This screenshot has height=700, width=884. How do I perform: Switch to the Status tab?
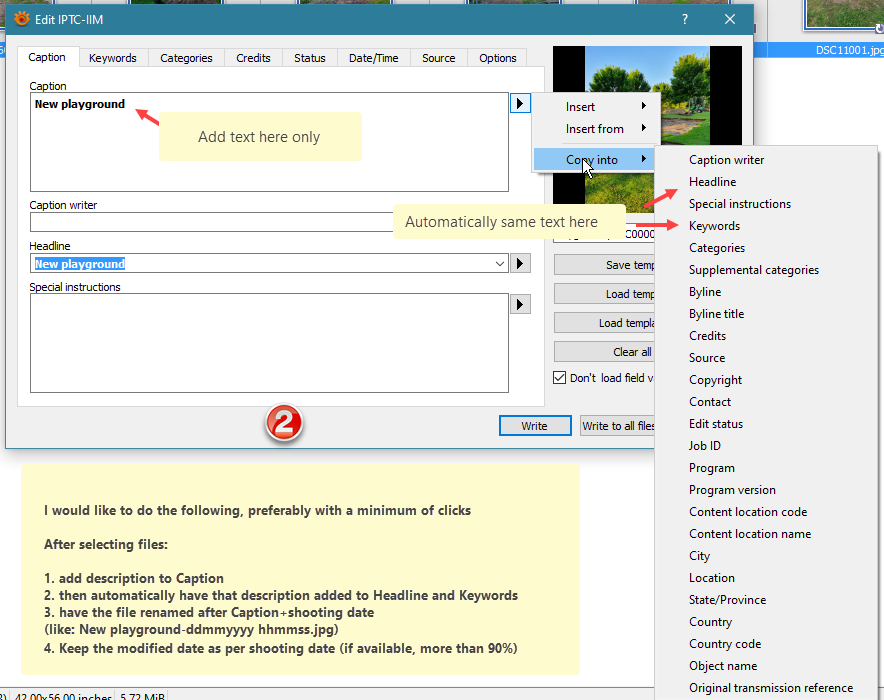click(310, 58)
